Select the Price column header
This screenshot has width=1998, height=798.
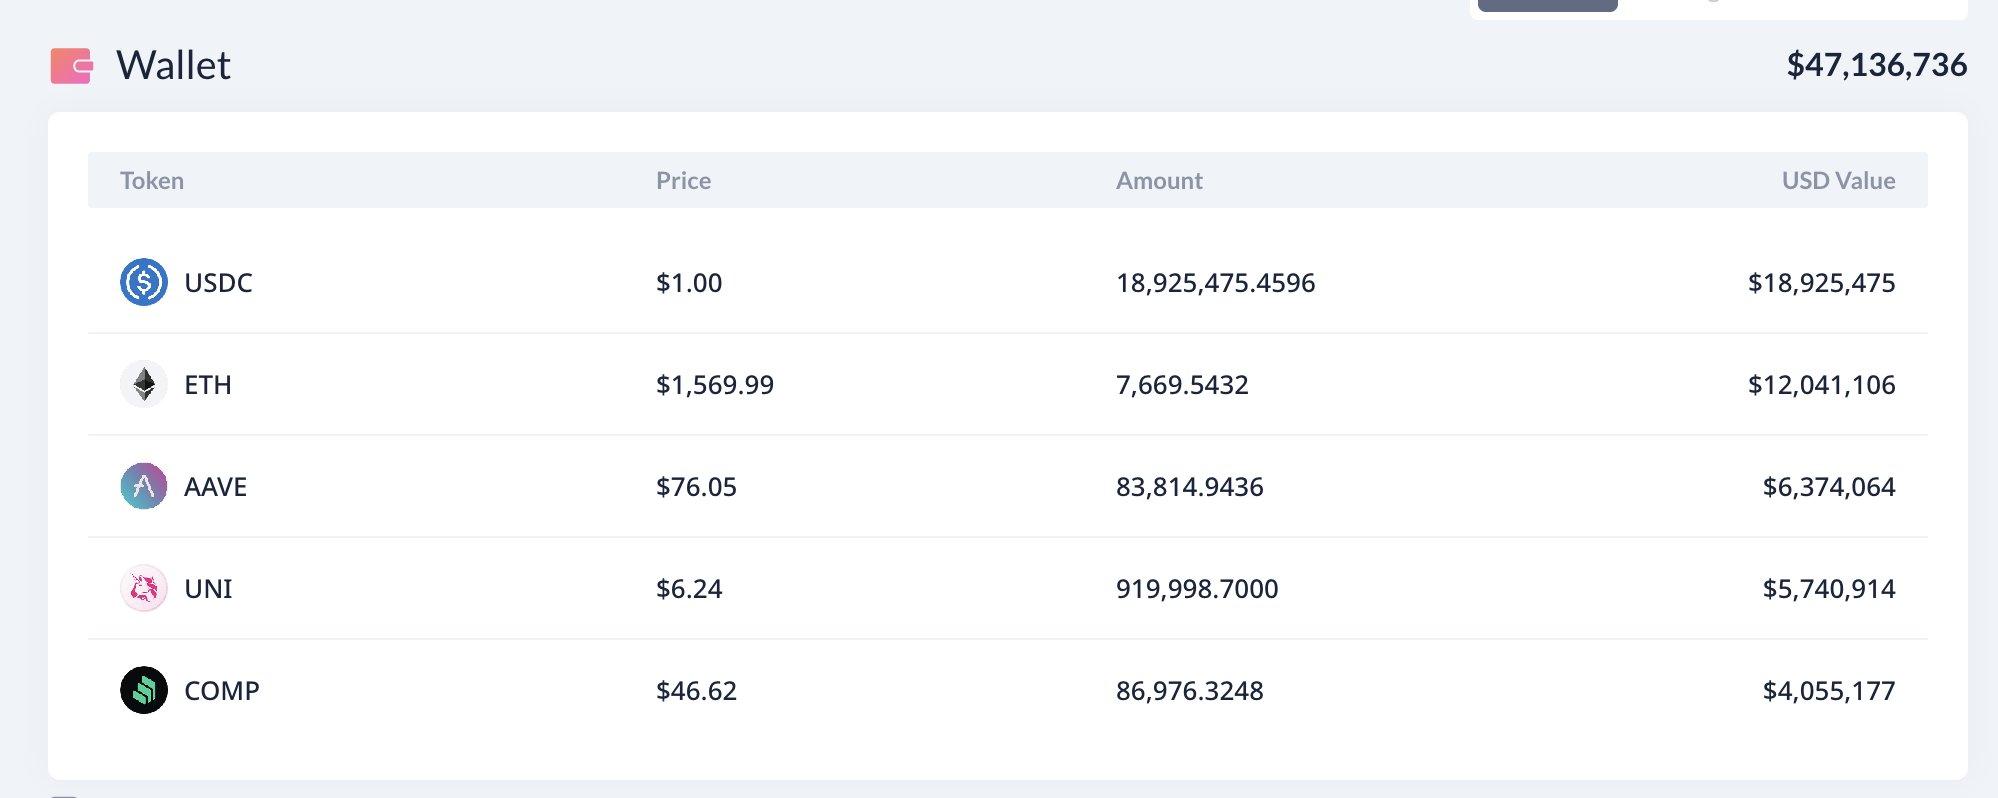[683, 180]
